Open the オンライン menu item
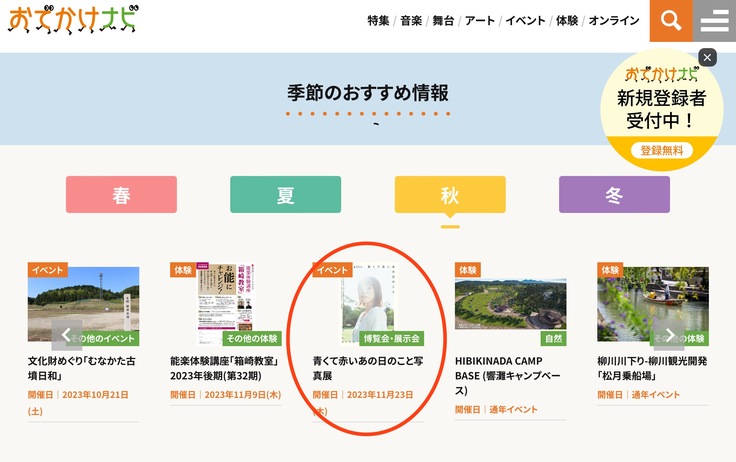Viewport: 736px width, 462px height. pos(614,21)
